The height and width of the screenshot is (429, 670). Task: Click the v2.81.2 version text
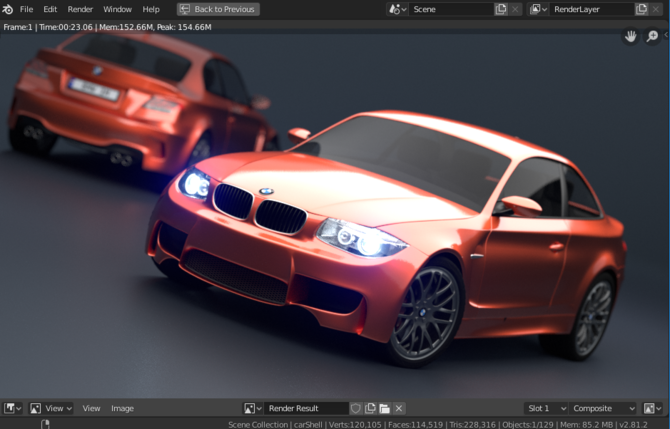click(632, 425)
